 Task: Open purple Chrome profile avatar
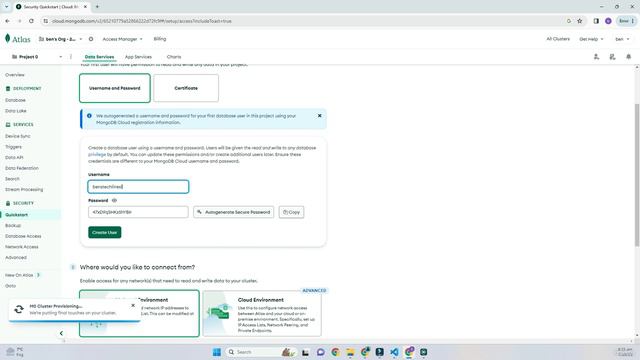tap(608, 21)
